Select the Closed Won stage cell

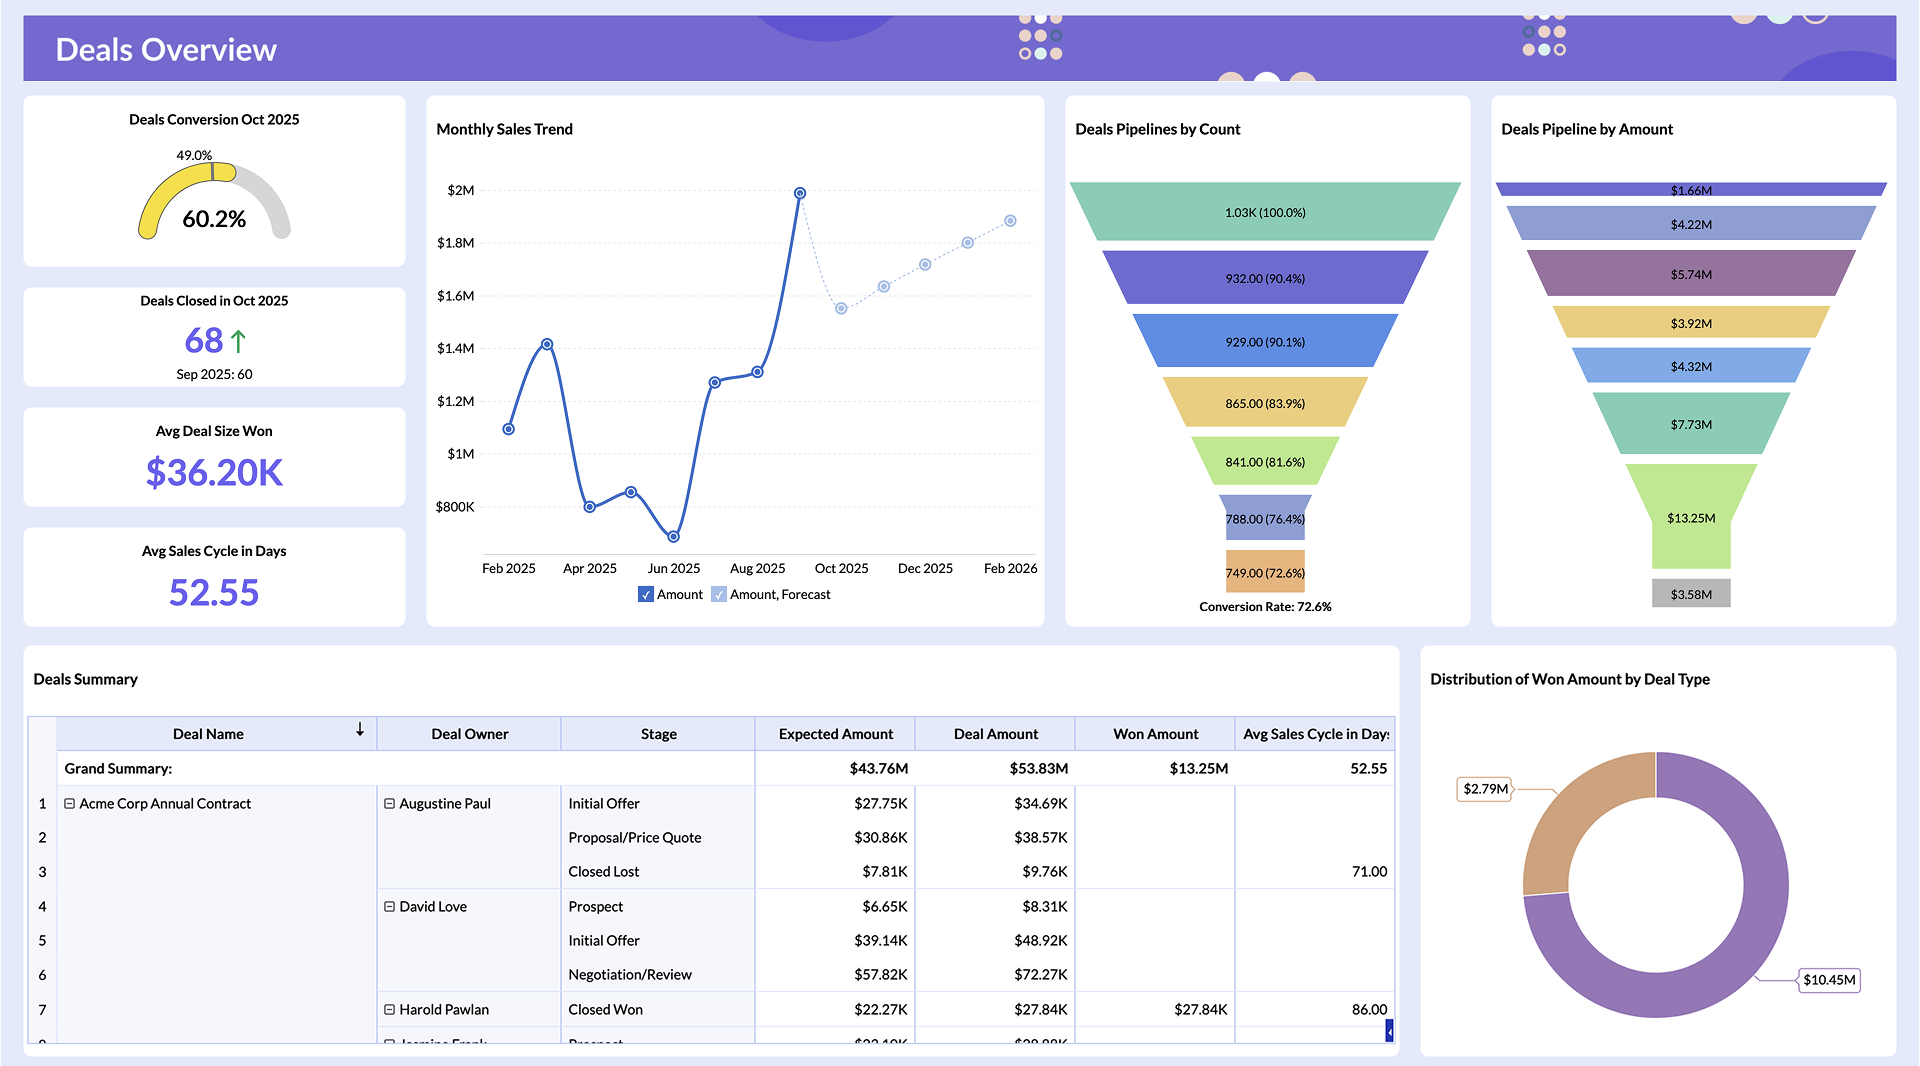coord(604,1010)
